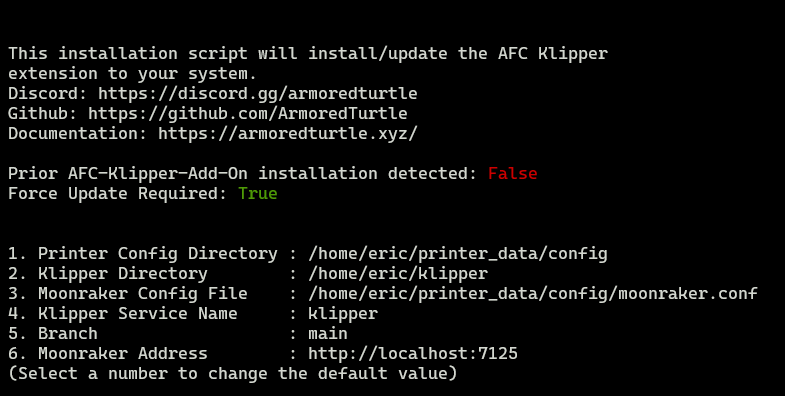Select option 1 Printer Config Directory
Screen dimensions: 785x396
click(x=307, y=253)
